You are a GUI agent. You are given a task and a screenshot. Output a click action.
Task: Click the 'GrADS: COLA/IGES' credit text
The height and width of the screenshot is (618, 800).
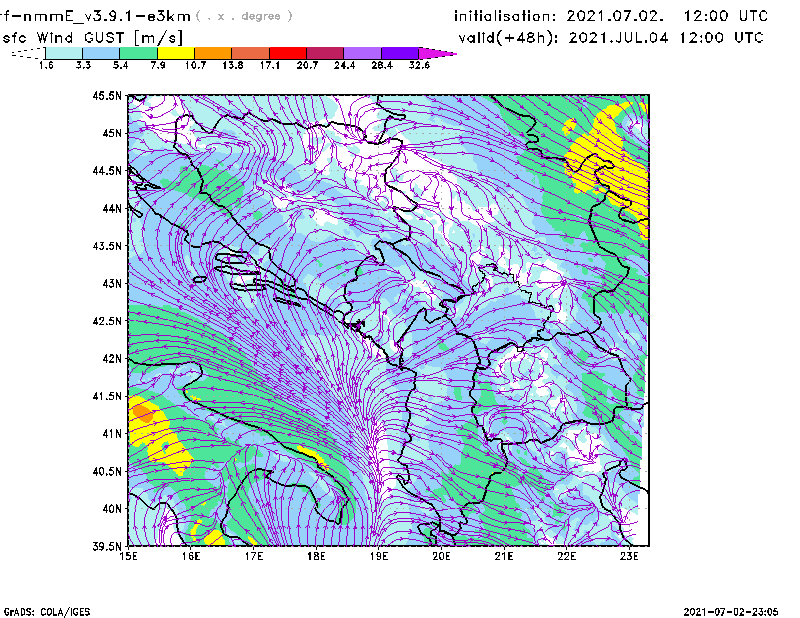point(47,612)
